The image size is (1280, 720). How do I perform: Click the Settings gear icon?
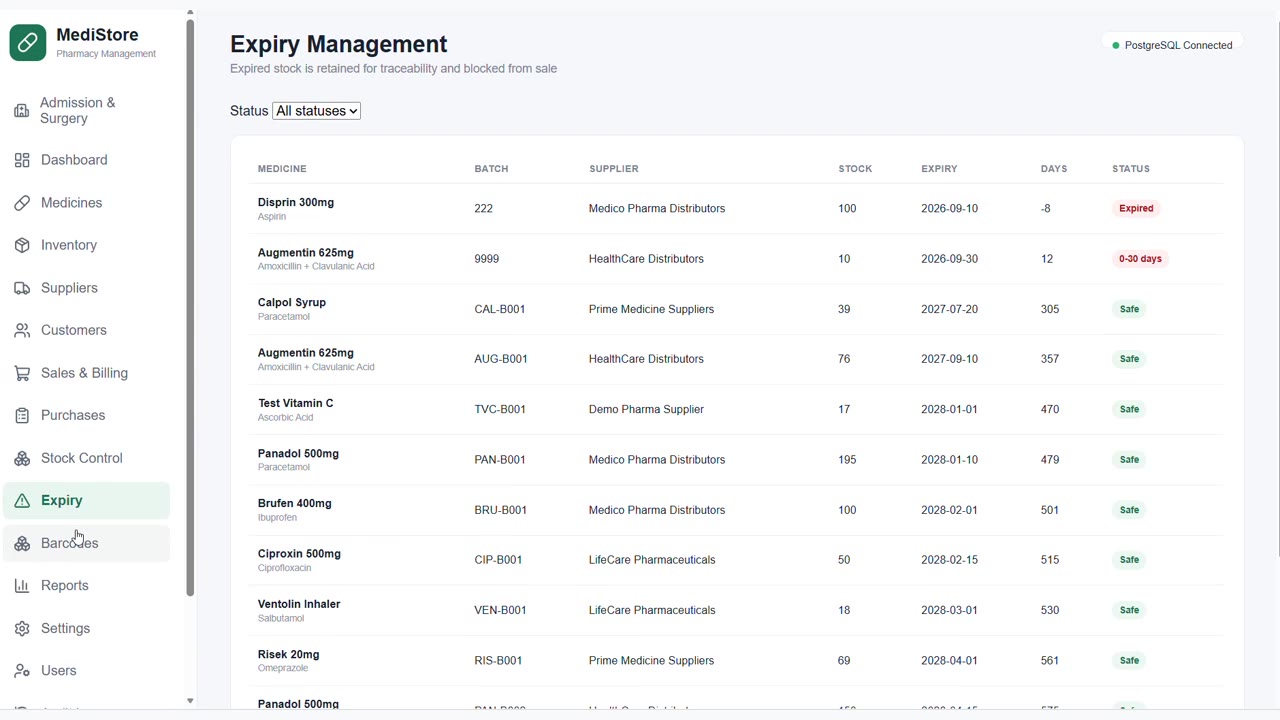point(22,628)
